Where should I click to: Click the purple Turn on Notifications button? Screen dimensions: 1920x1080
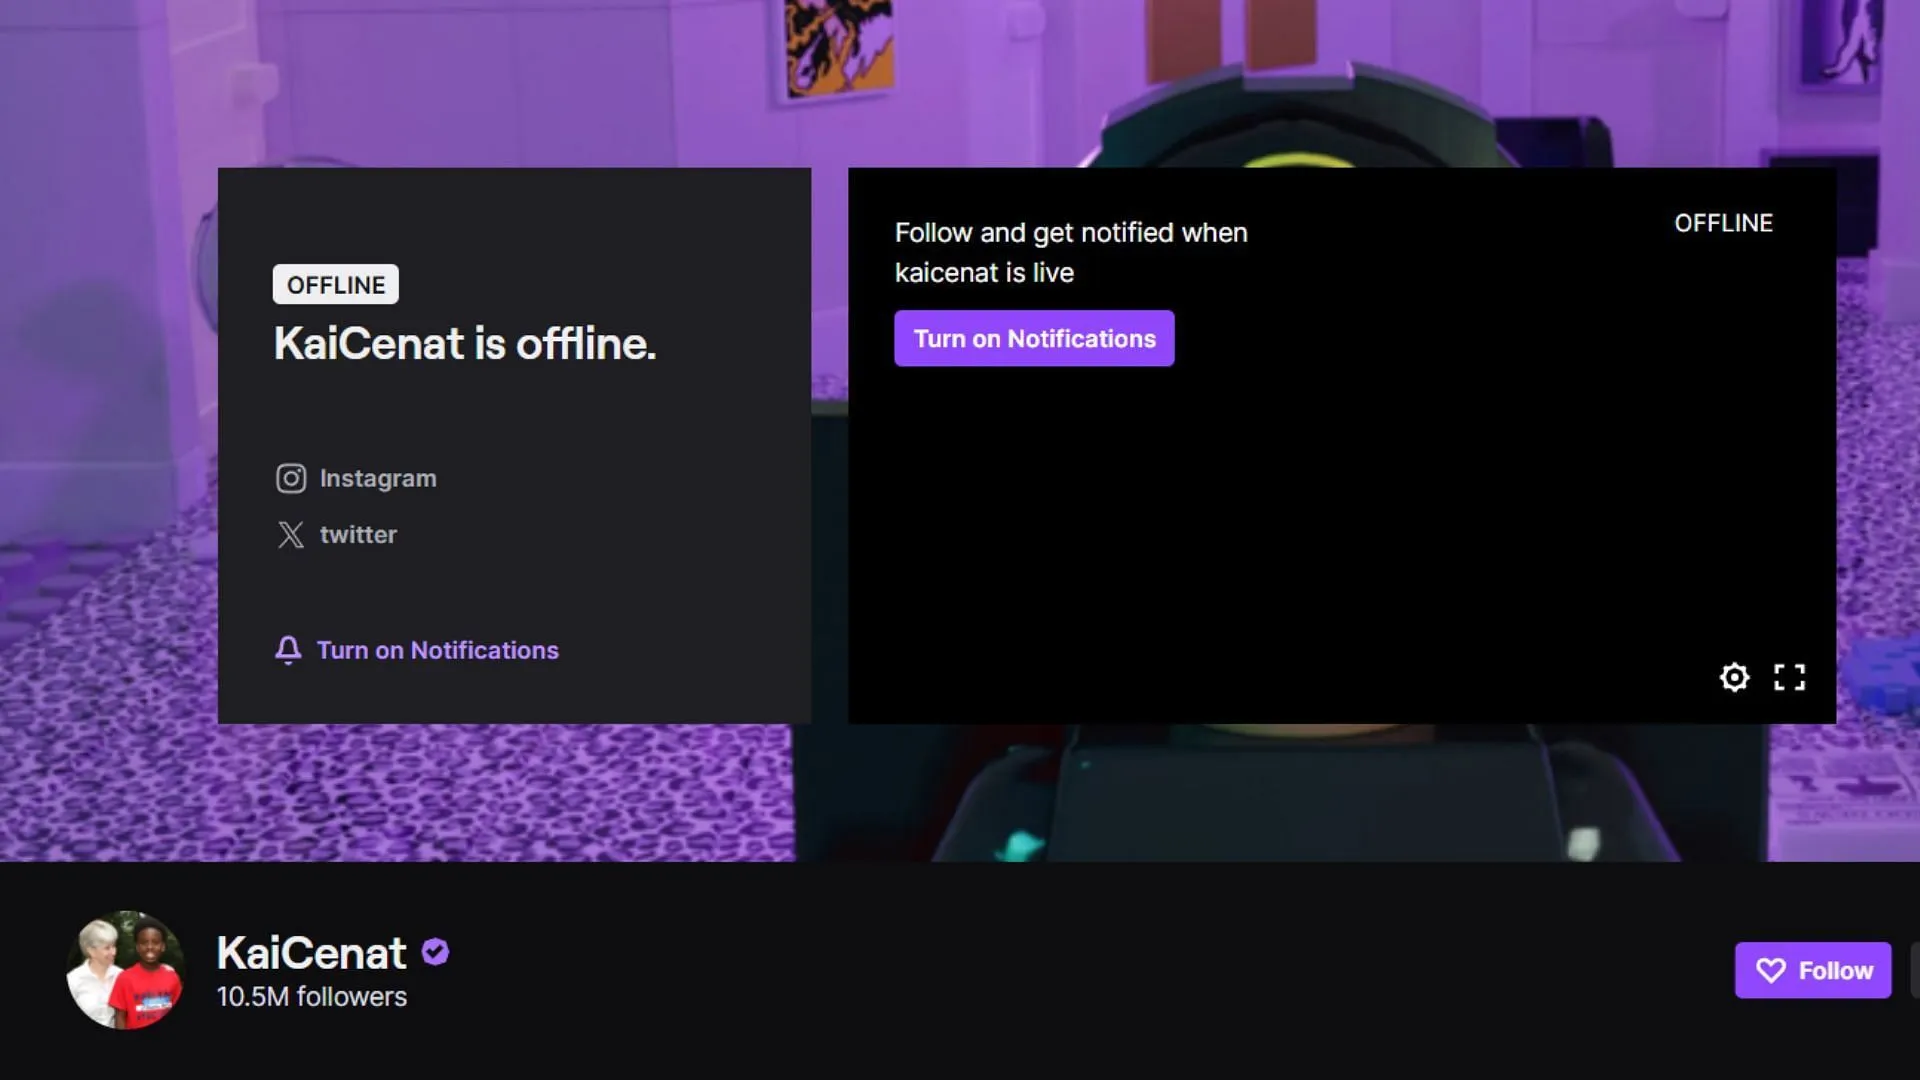point(1034,338)
